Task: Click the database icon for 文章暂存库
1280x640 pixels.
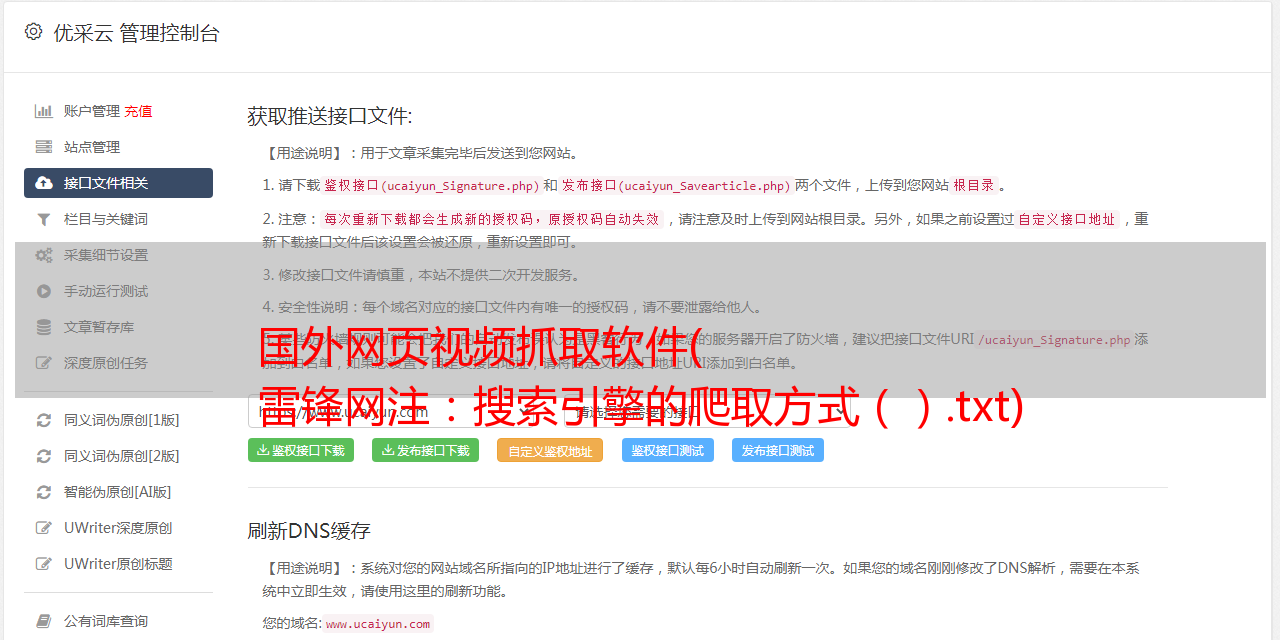Action: [44, 327]
